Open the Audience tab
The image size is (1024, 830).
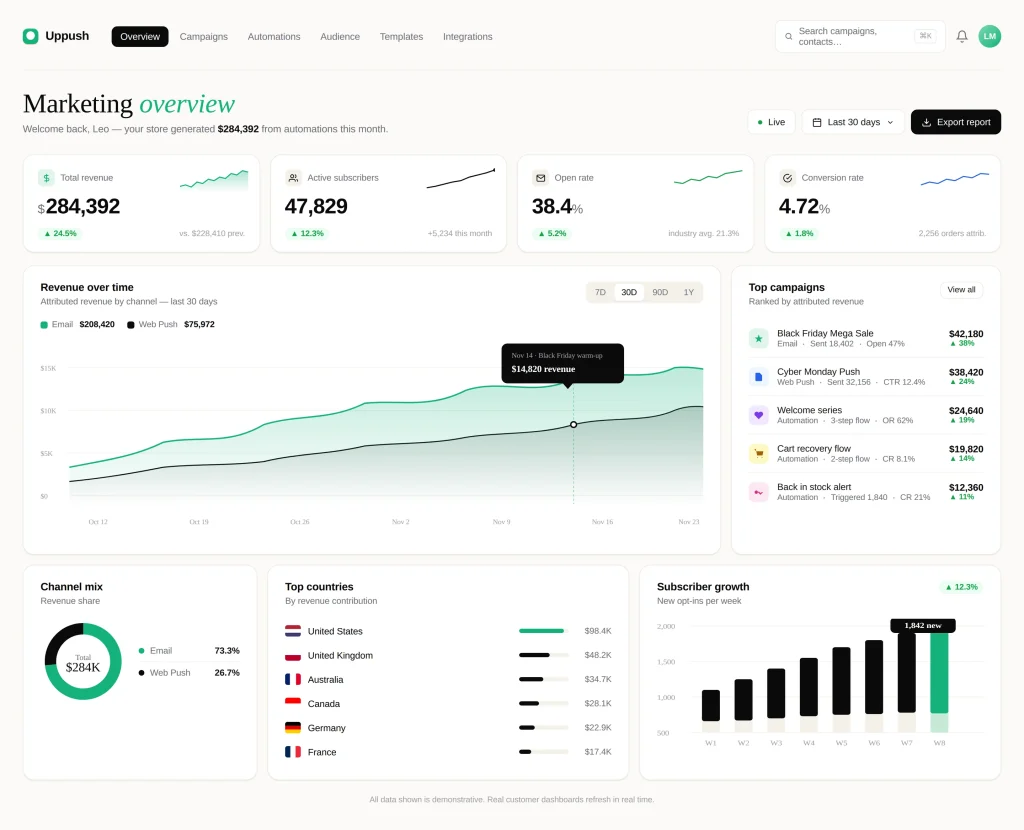tap(340, 37)
